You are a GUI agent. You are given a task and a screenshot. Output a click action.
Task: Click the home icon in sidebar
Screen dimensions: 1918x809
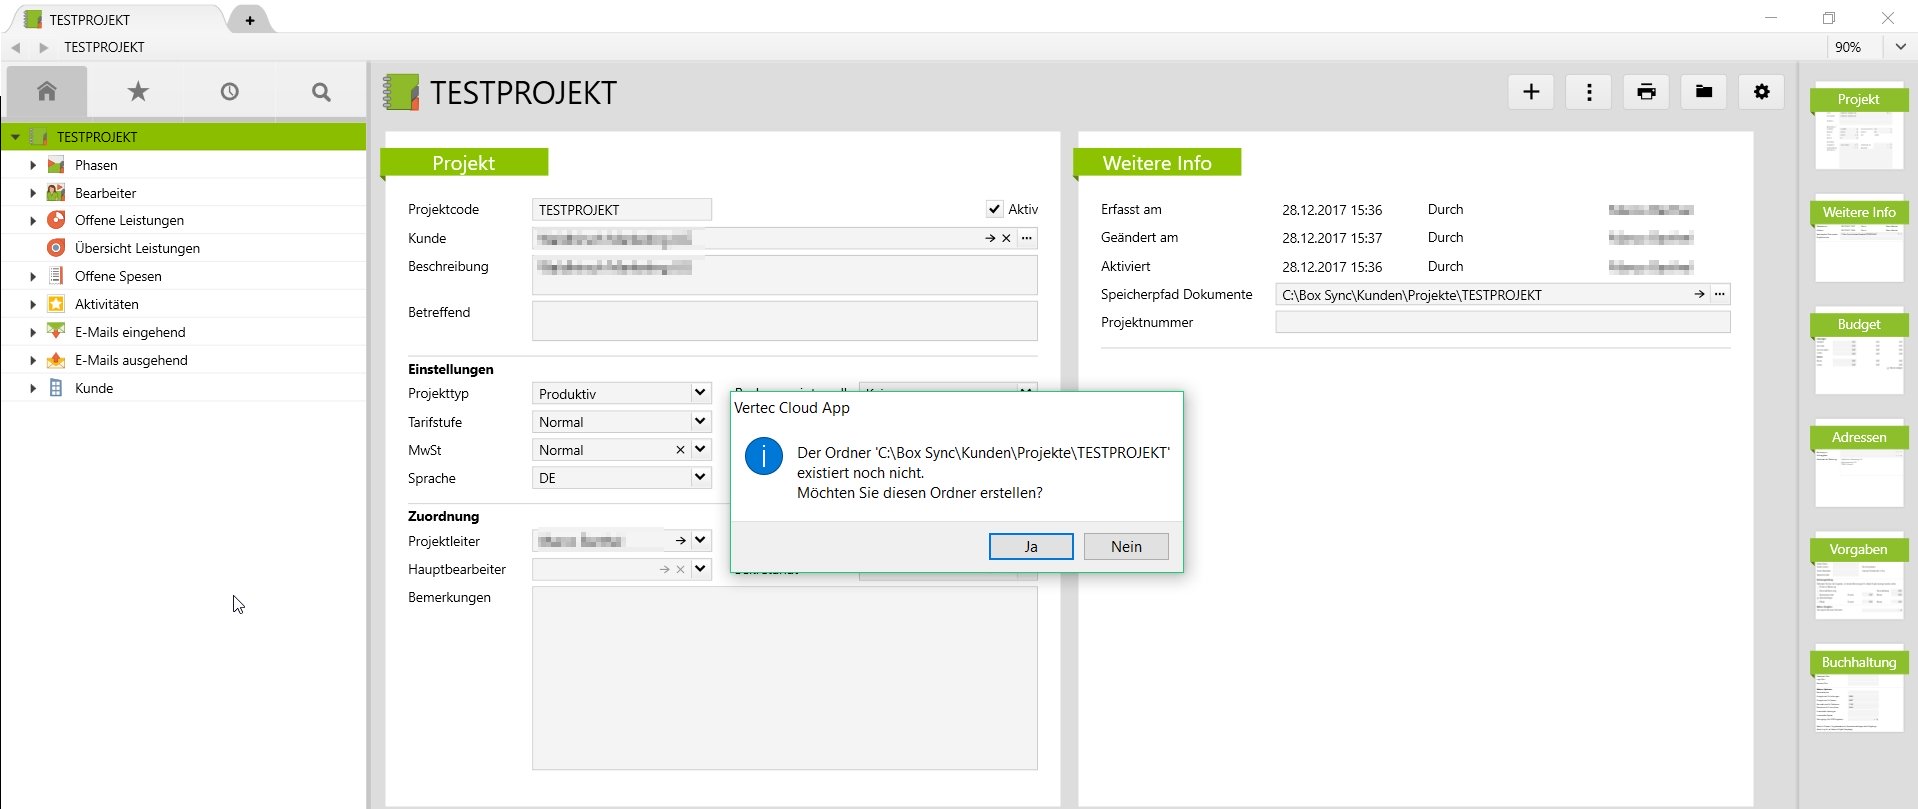point(46,92)
